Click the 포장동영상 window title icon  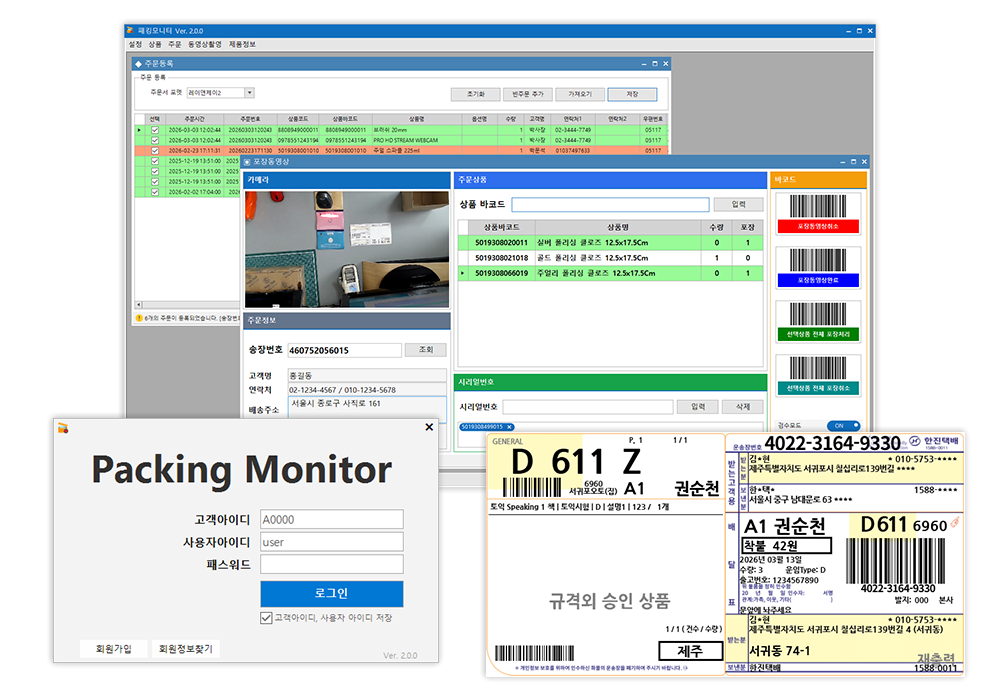tap(247, 161)
